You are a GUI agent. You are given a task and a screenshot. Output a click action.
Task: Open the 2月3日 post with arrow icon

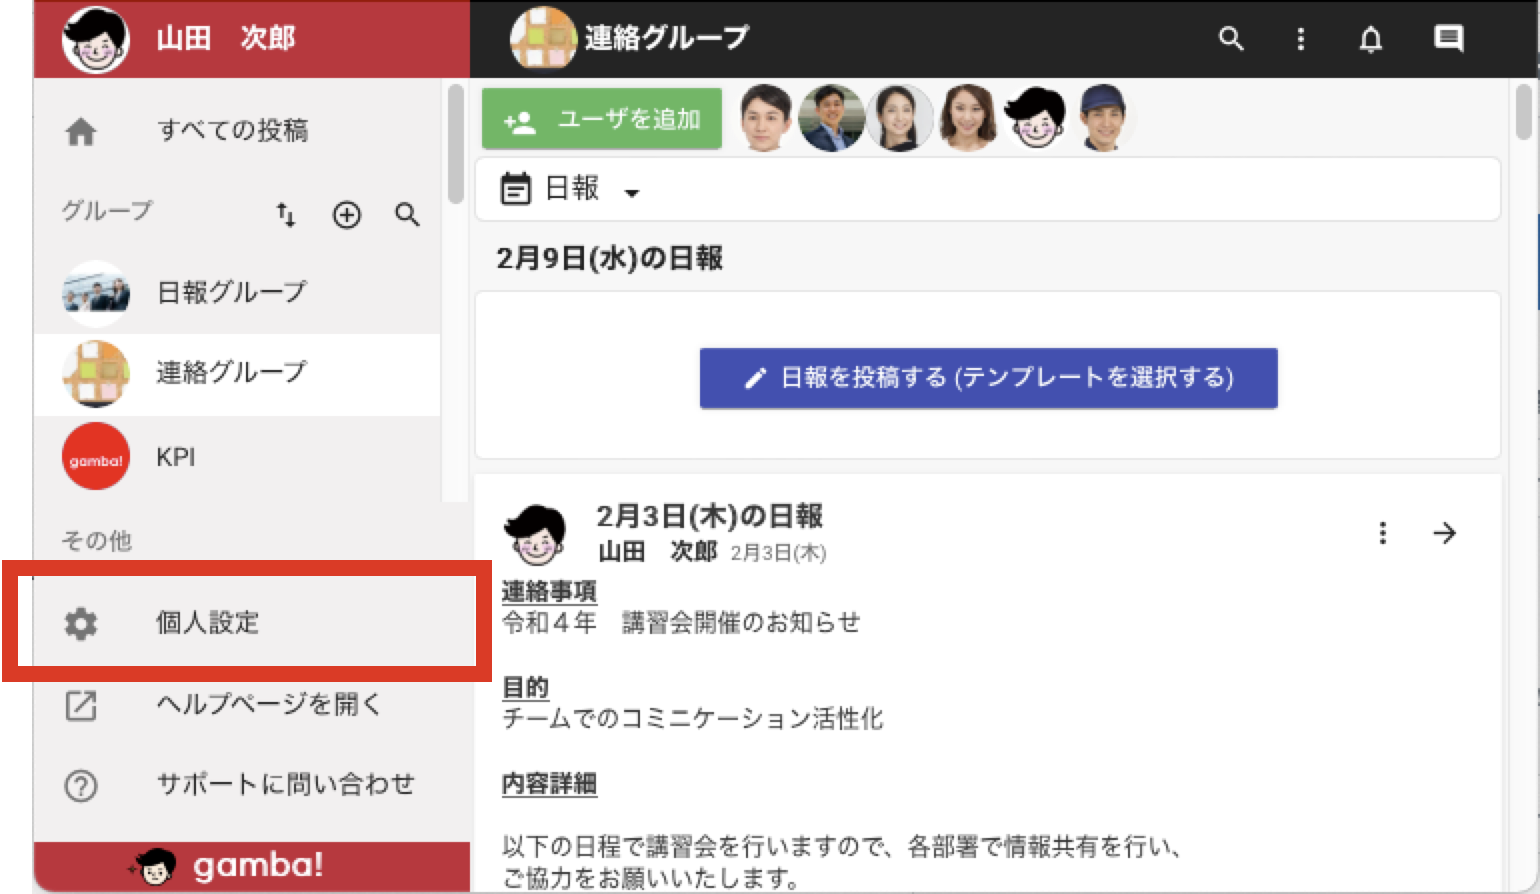(1444, 533)
